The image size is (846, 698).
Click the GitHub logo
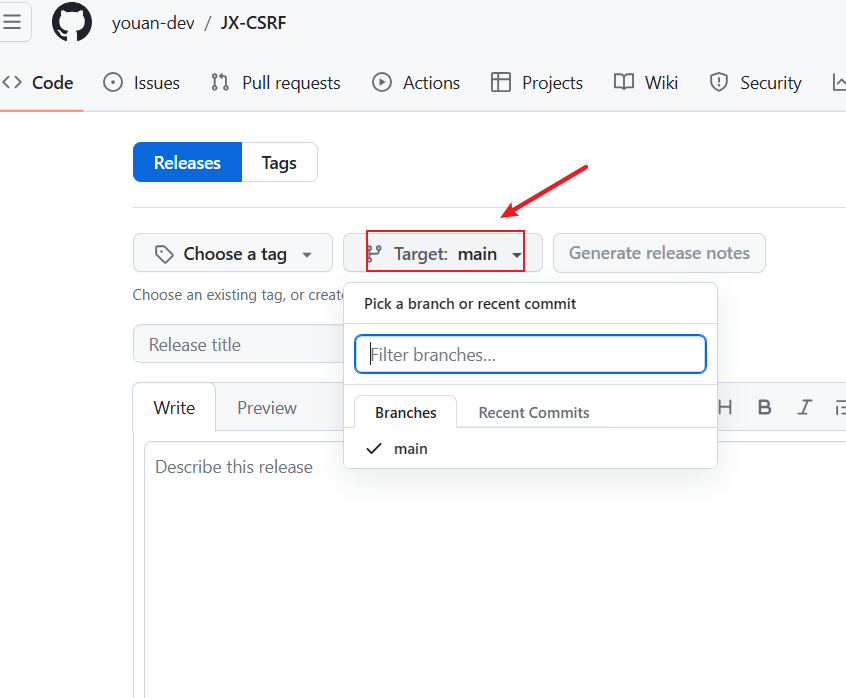(x=72, y=22)
